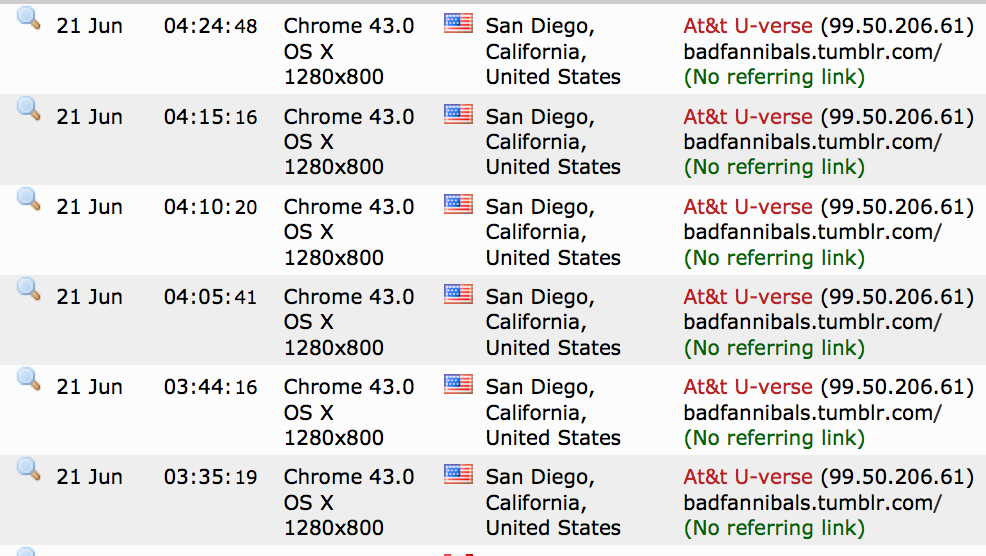The height and width of the screenshot is (556, 986).
Task: Select the 04:10:20 timestamp text
Action: pos(210,207)
